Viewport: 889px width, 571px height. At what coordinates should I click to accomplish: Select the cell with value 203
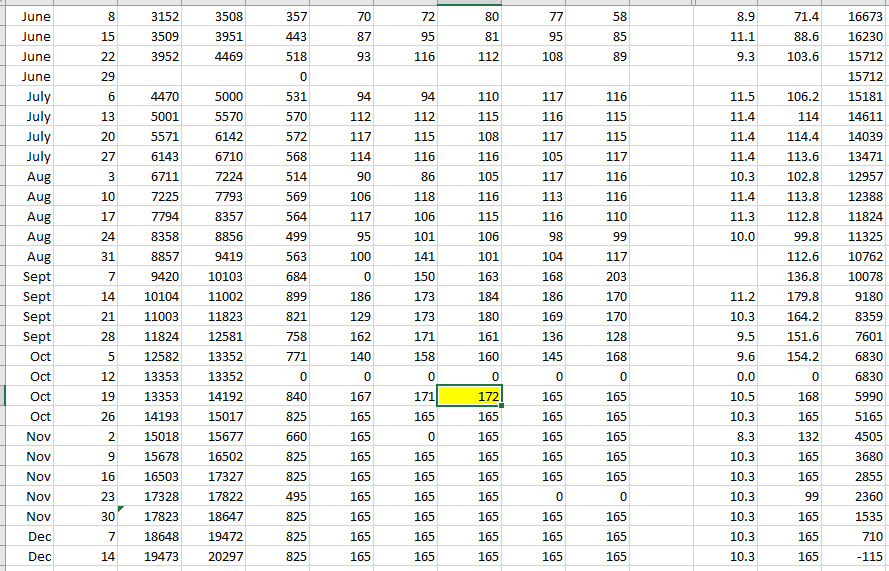pyautogui.click(x=598, y=277)
